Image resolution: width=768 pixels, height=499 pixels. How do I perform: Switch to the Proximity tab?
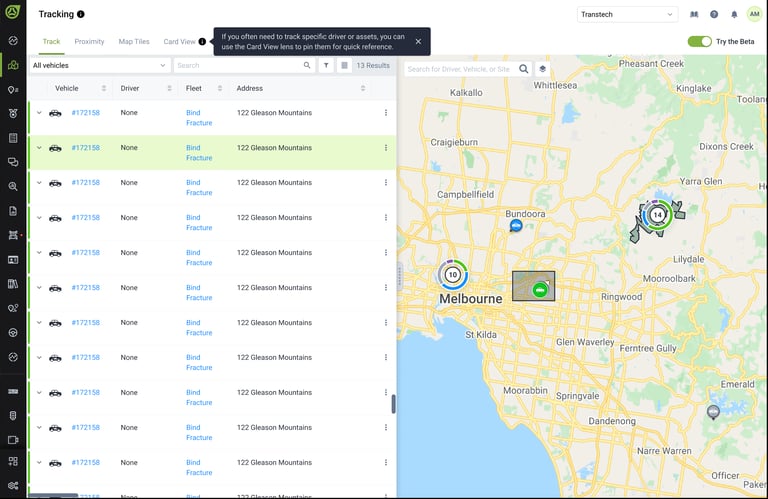point(89,42)
